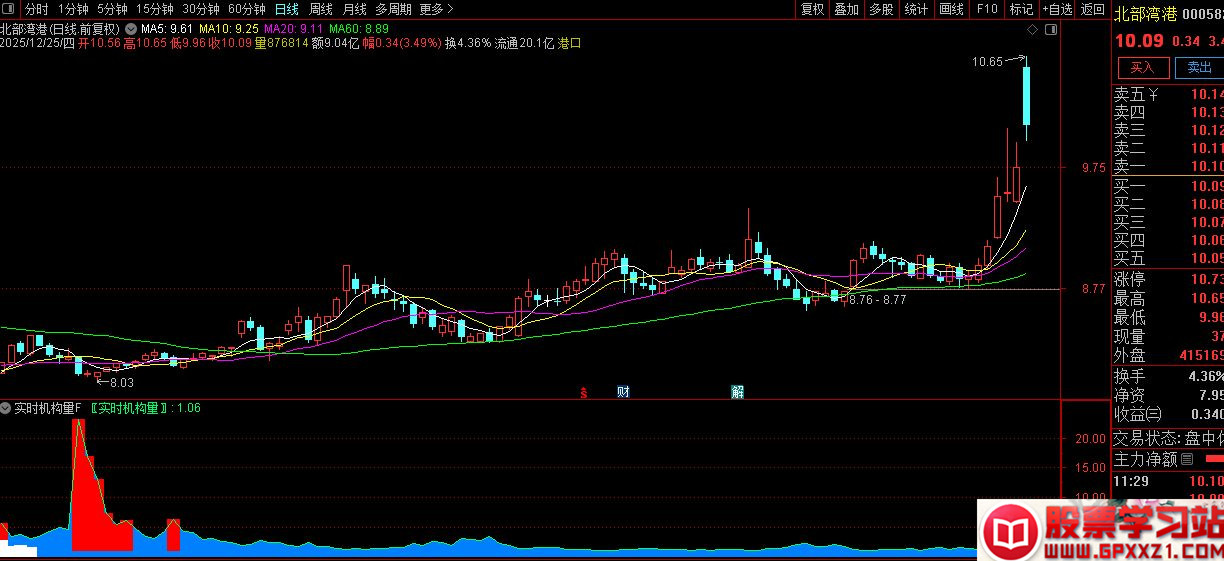Add stock via +自选 button

[1057, 9]
